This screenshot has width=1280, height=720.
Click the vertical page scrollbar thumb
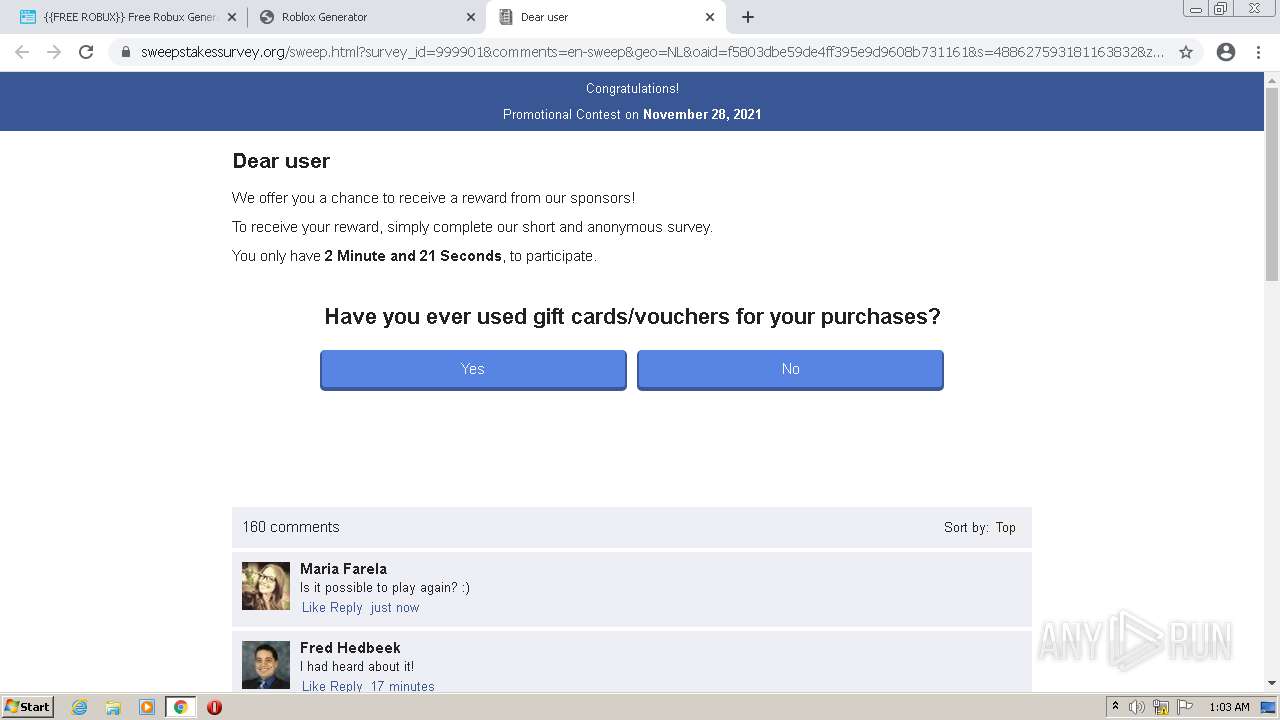1272,184
